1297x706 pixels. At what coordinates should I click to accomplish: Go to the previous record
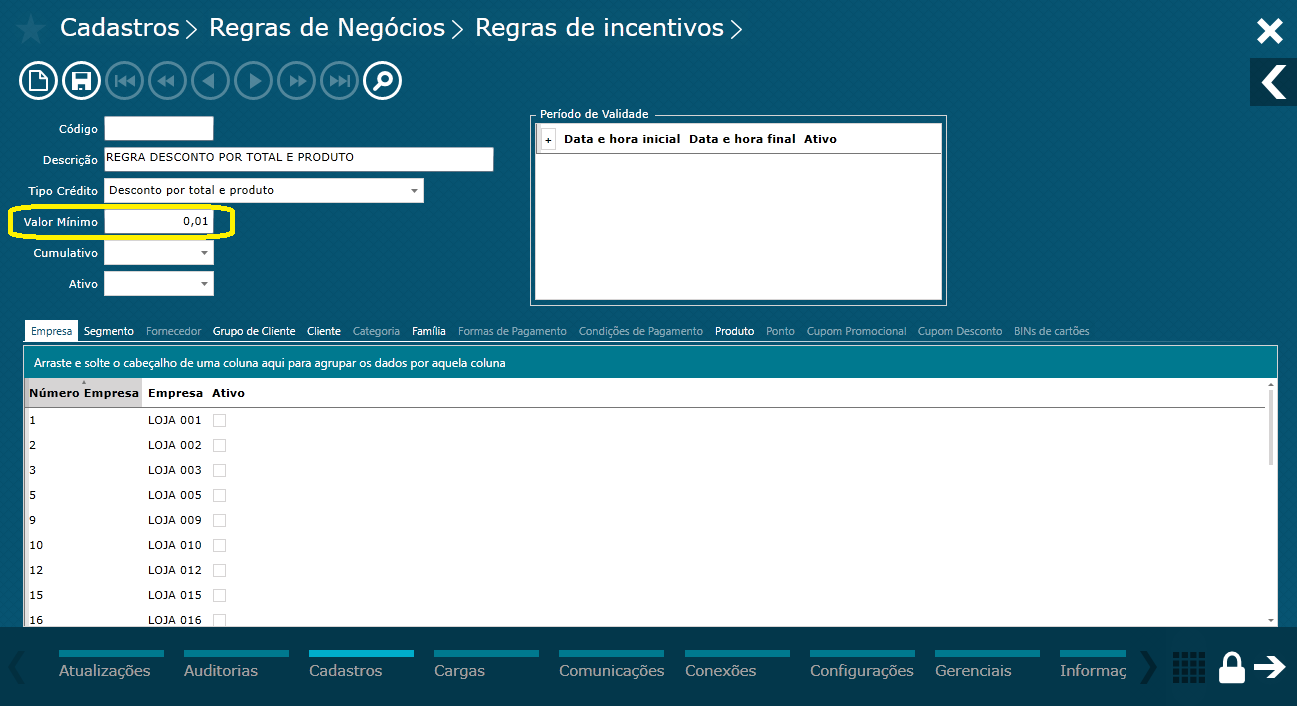(211, 81)
